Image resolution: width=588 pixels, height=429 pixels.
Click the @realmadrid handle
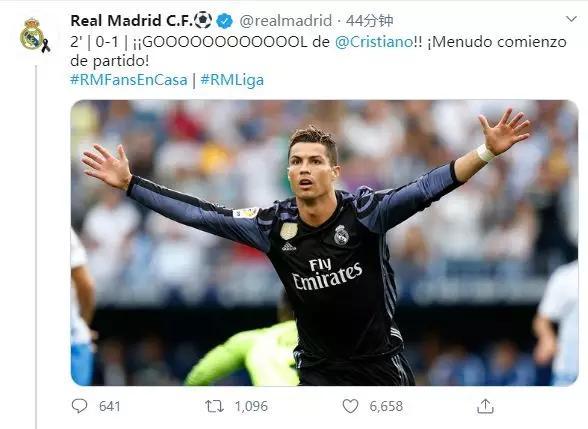[285, 21]
